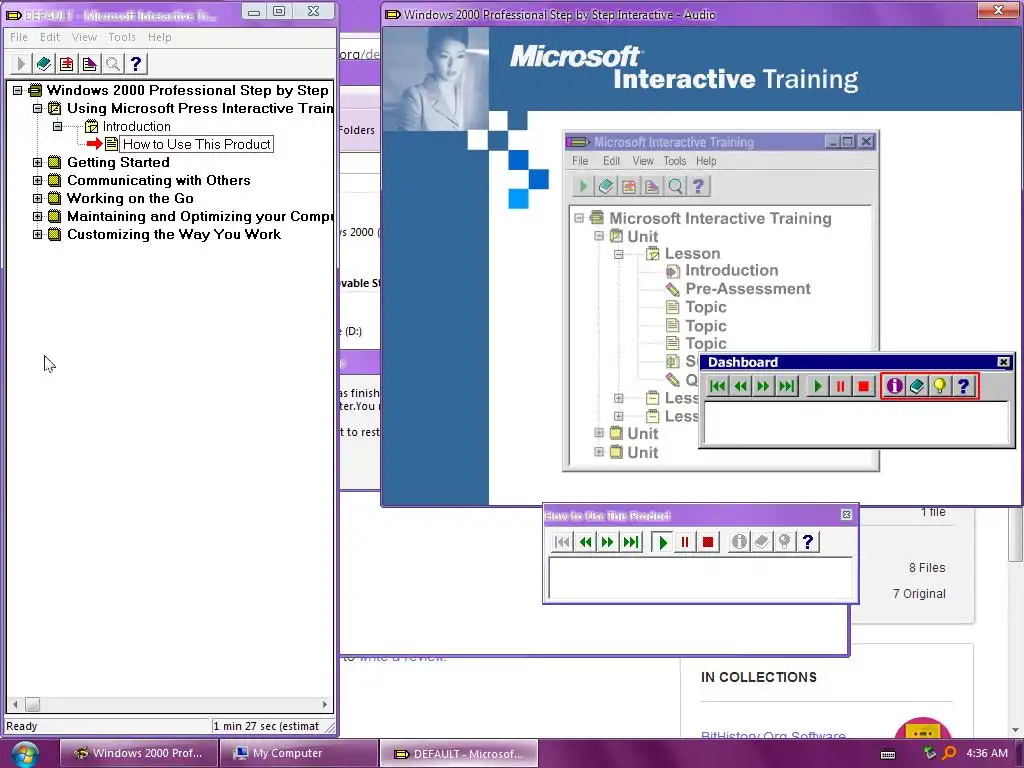Screen dimensions: 1024x768
Task: Click the red document toolbar icon
Action: (x=67, y=64)
